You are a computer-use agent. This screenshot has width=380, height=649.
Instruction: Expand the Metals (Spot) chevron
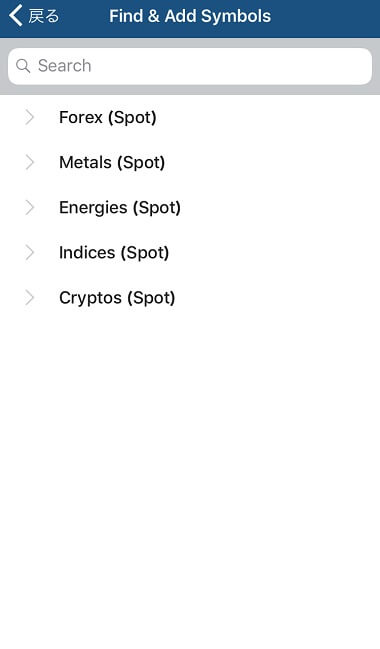click(29, 162)
